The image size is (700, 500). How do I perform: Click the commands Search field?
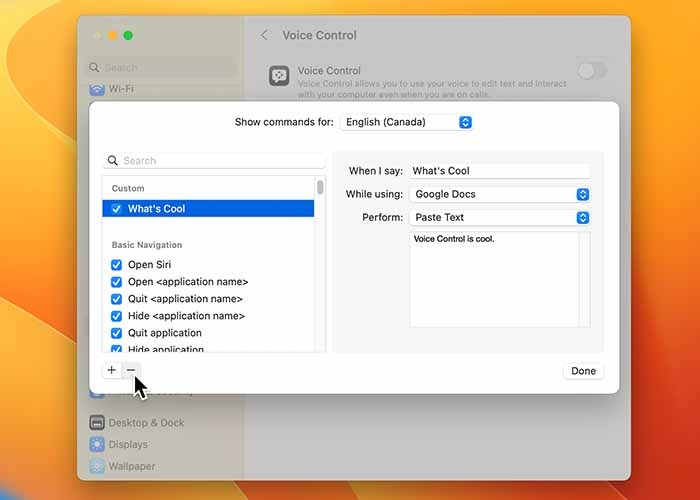(x=214, y=161)
